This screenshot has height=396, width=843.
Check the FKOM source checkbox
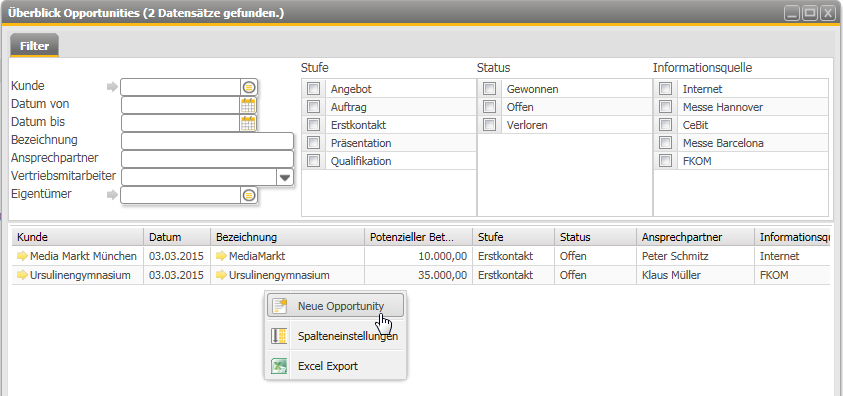(x=666, y=161)
